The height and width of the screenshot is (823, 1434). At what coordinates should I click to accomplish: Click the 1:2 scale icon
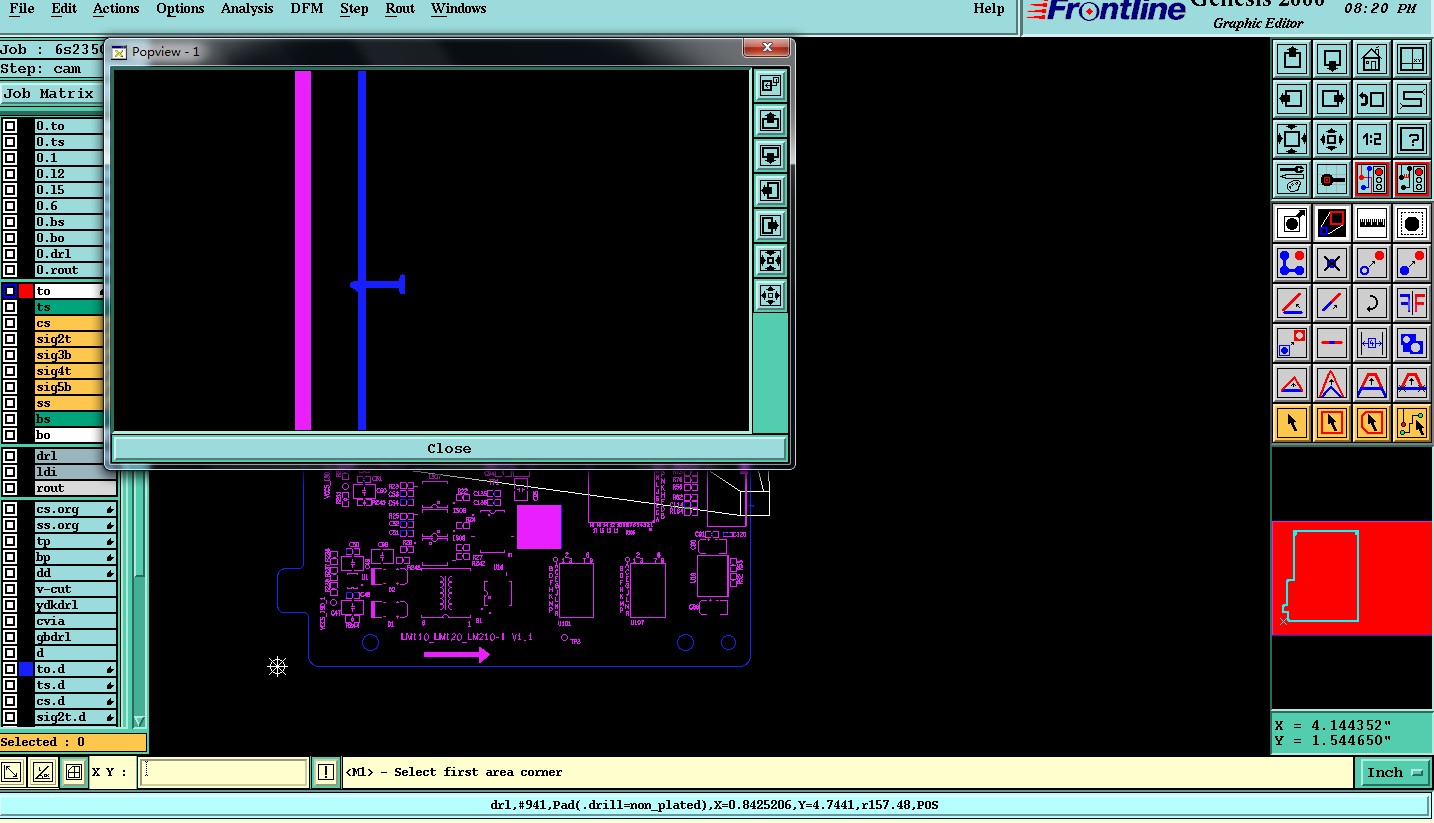coord(1372,139)
